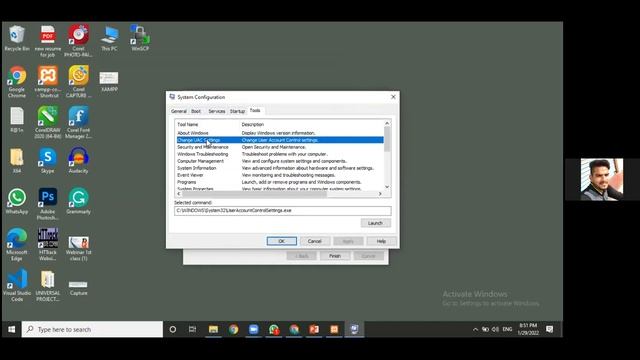The image size is (640, 360).
Task: Open the Corel CAPTURE desktop shortcut
Action: tap(78, 82)
